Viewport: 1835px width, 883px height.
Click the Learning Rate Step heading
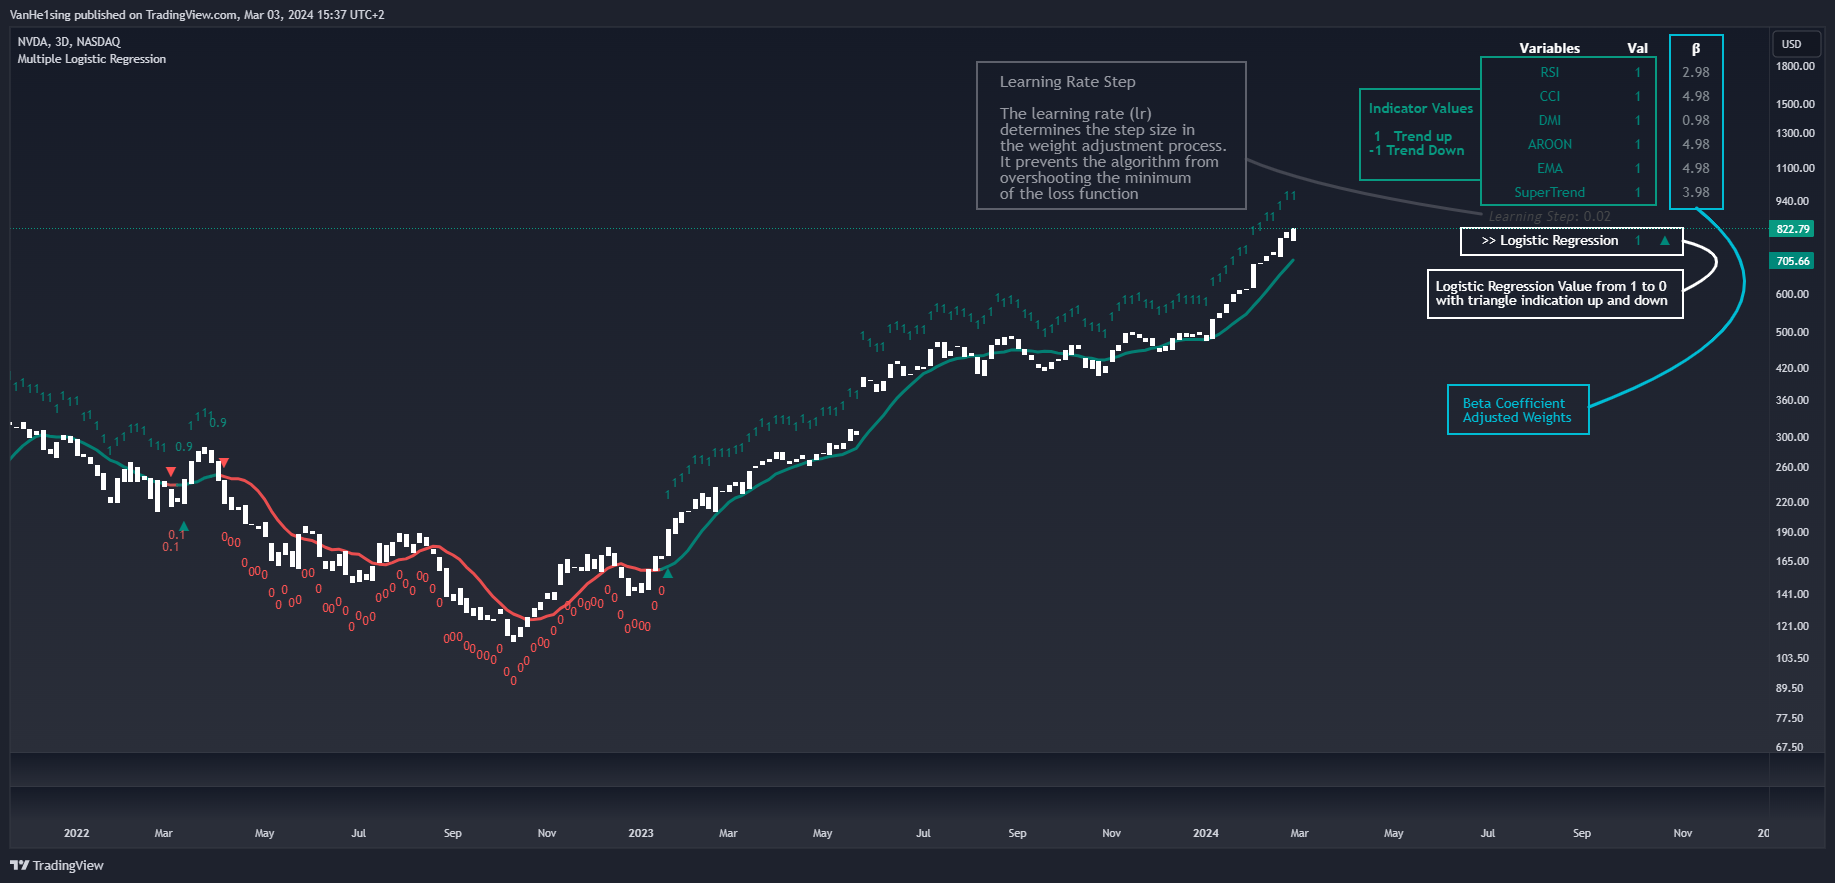pos(1067,82)
